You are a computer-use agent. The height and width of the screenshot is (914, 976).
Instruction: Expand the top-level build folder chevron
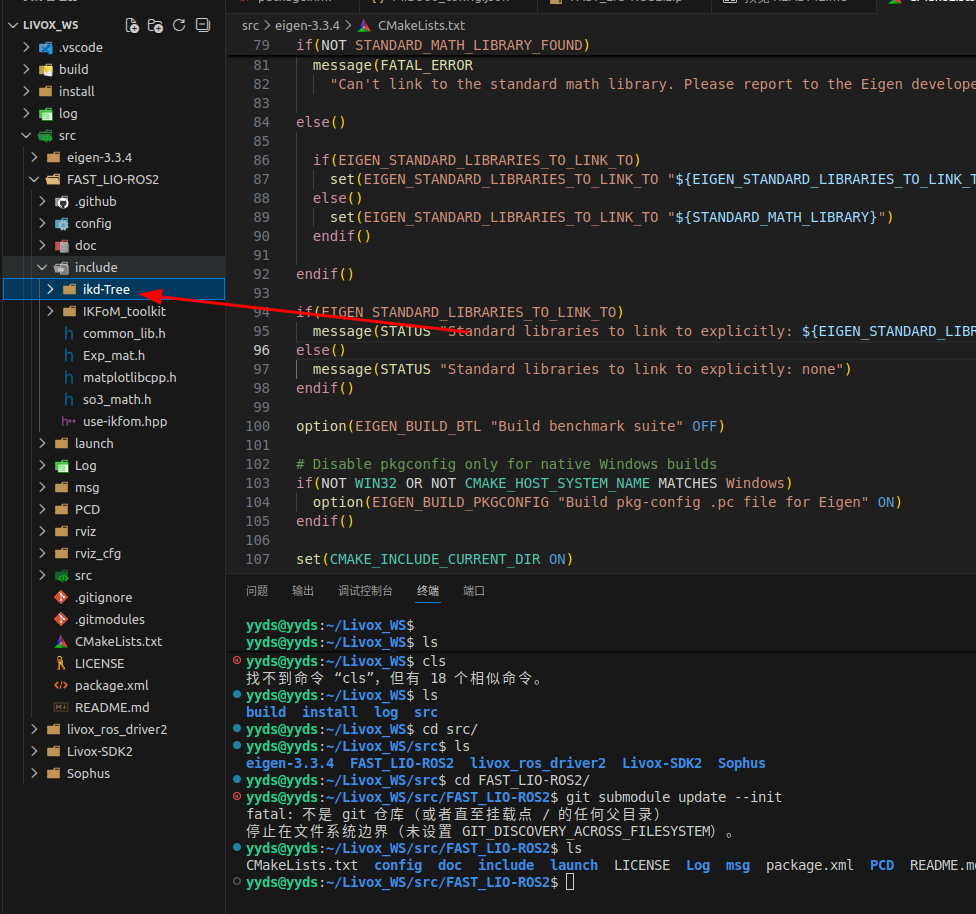pos(26,69)
